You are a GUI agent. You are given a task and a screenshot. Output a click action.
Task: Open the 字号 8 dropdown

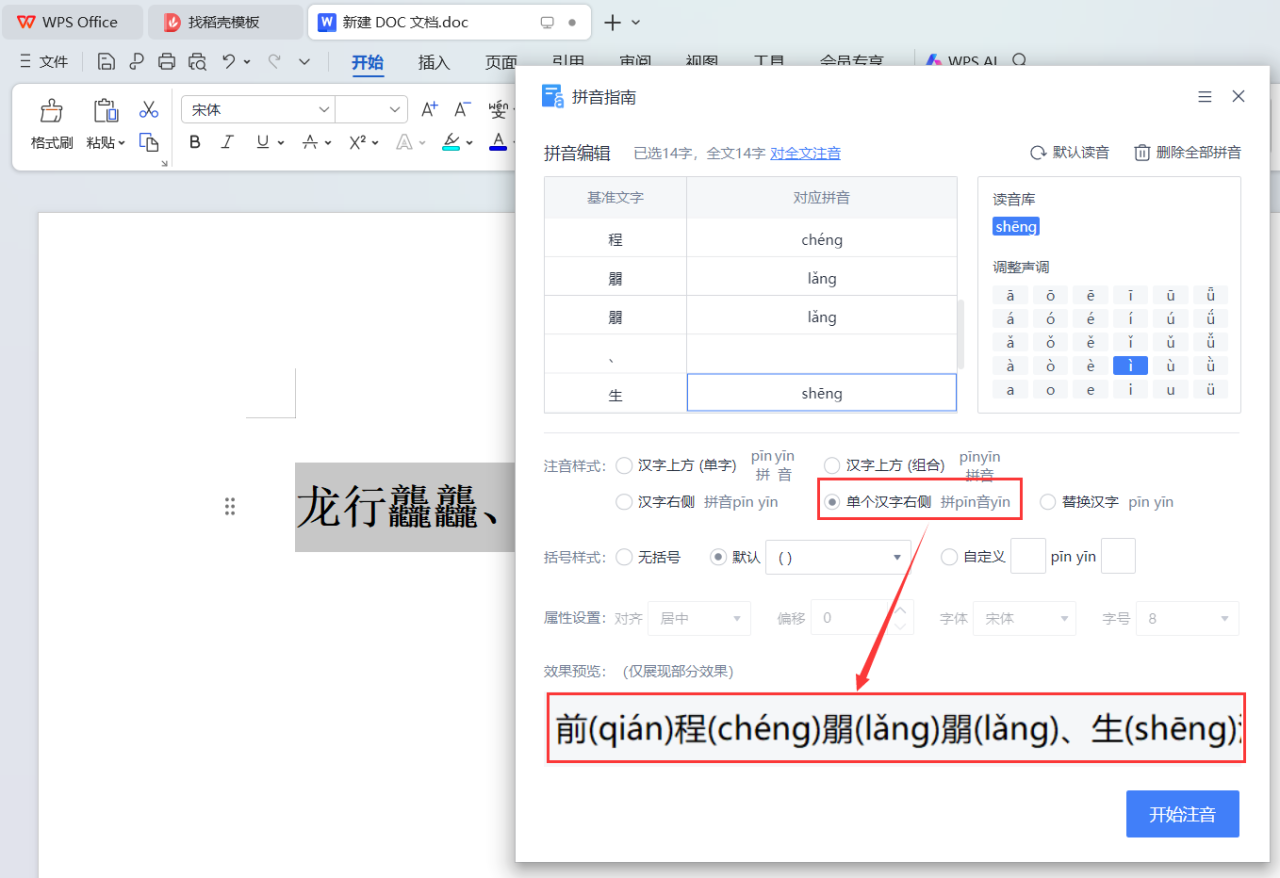coord(1188,618)
